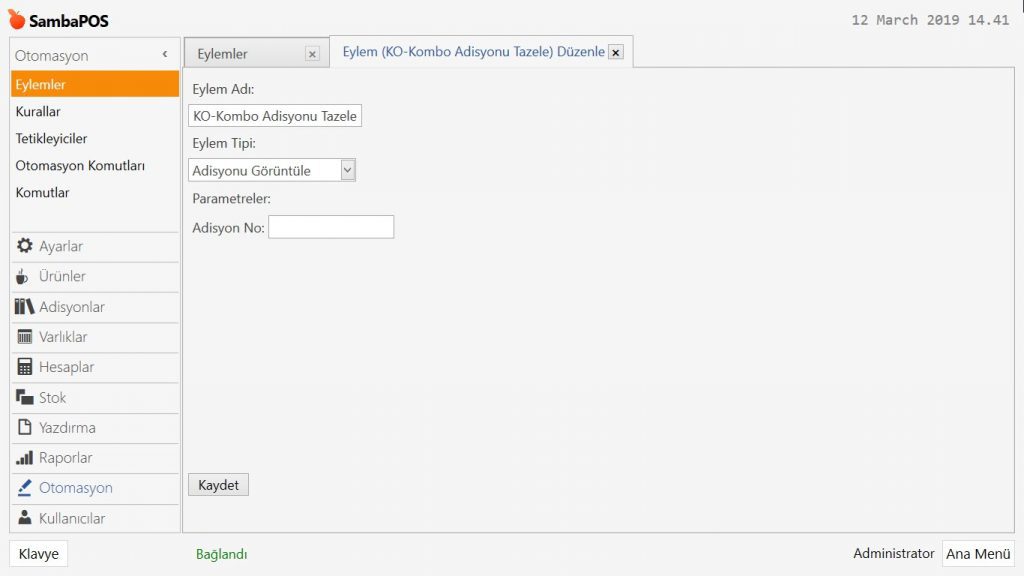Click the Varlıklar barcode icon
Screen dimensions: 1024x576
[x=24, y=337]
